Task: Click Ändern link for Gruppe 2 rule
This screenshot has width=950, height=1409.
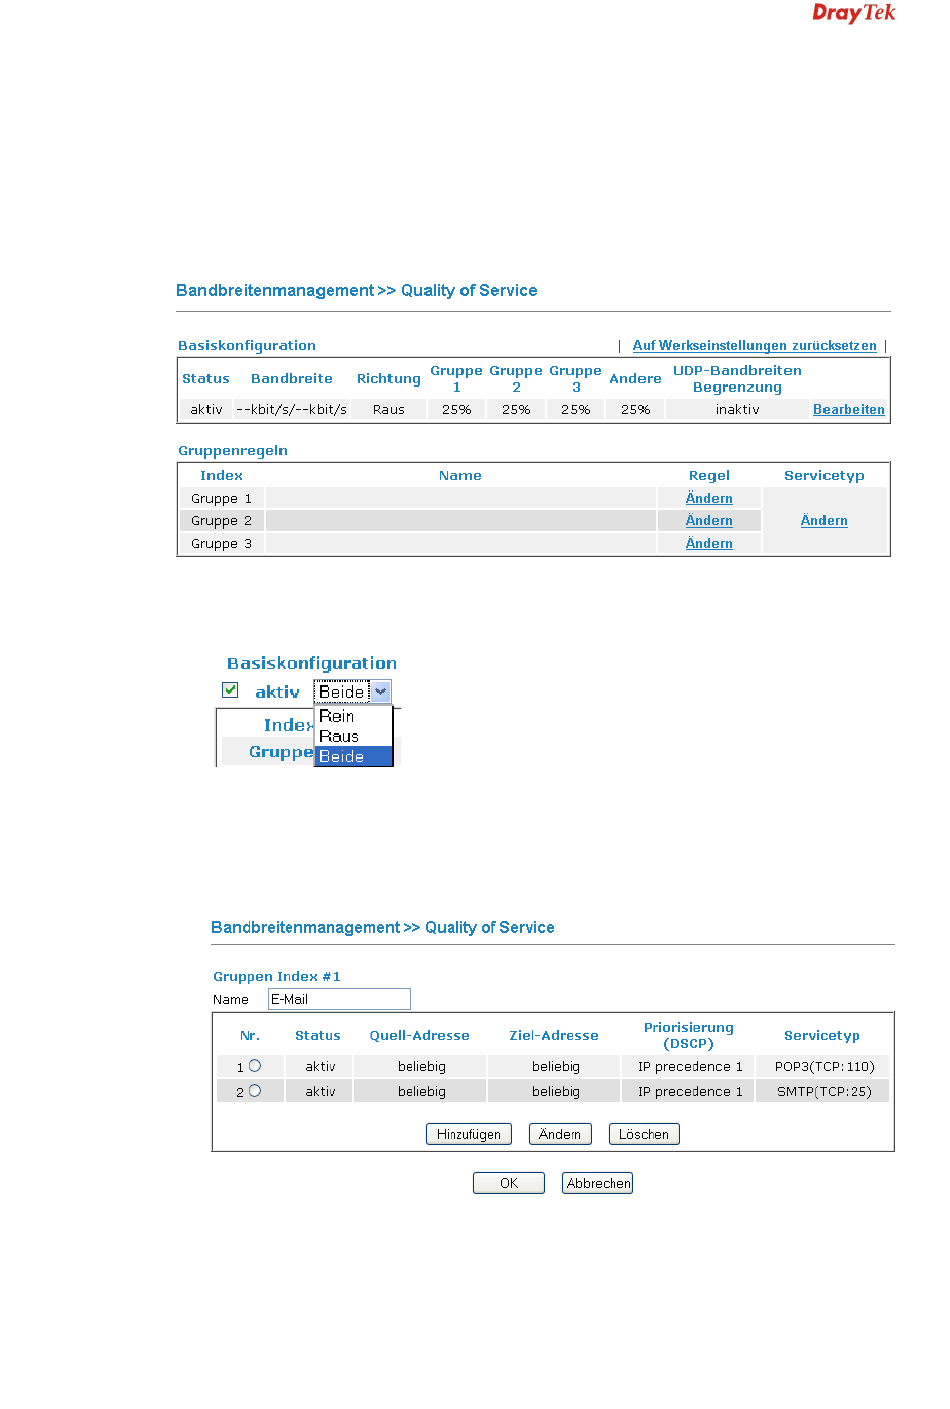Action: tap(709, 521)
